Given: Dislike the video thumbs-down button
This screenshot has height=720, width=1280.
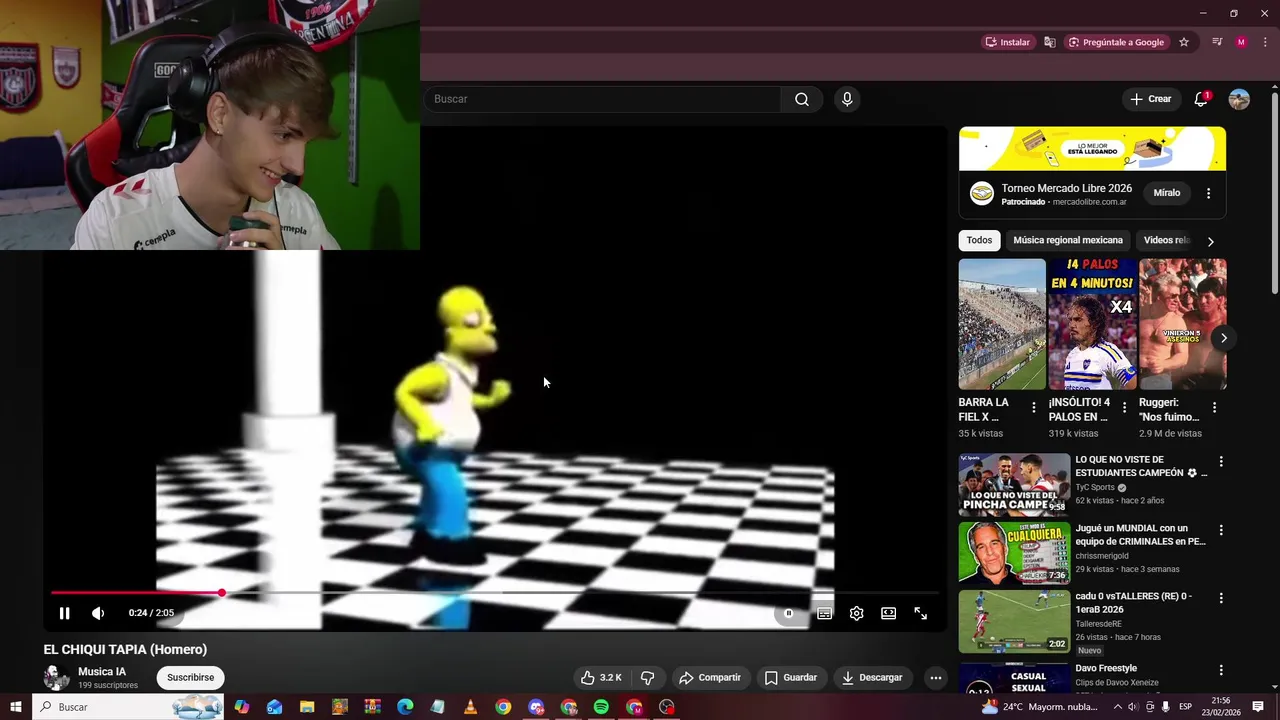Looking at the screenshot, I should point(647,677).
